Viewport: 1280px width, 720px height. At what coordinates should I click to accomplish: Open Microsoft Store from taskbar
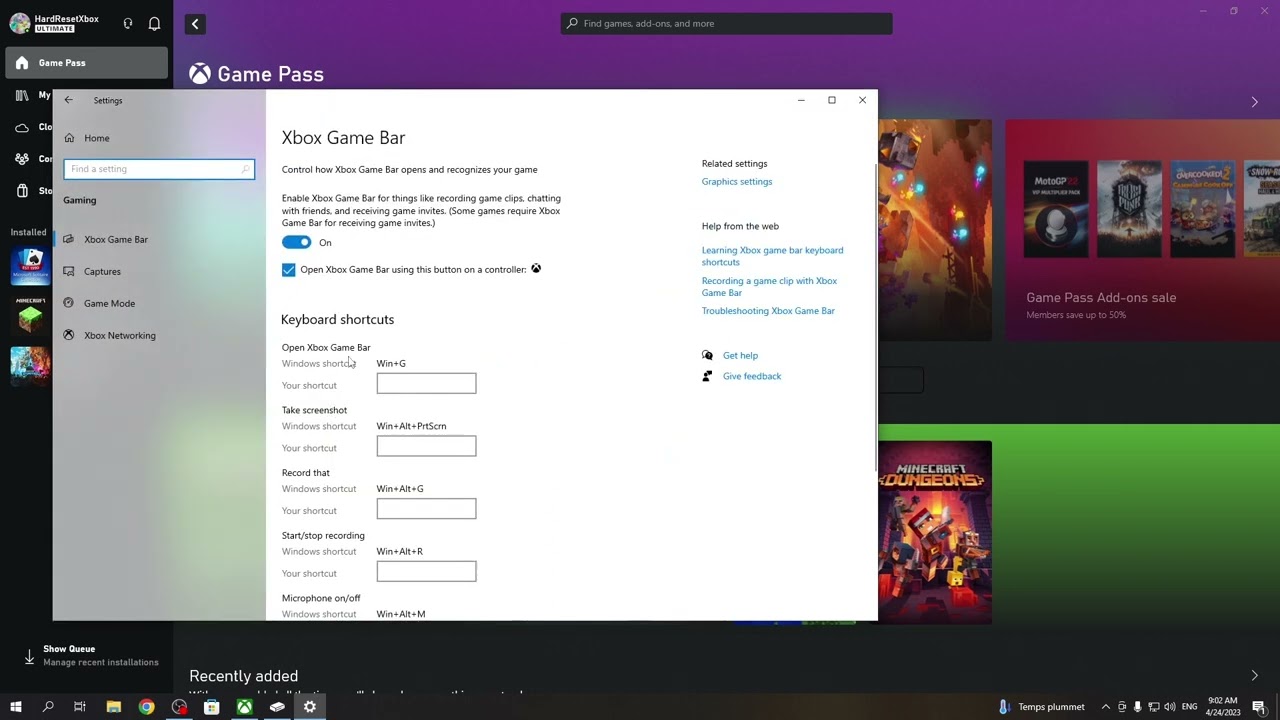(212, 707)
